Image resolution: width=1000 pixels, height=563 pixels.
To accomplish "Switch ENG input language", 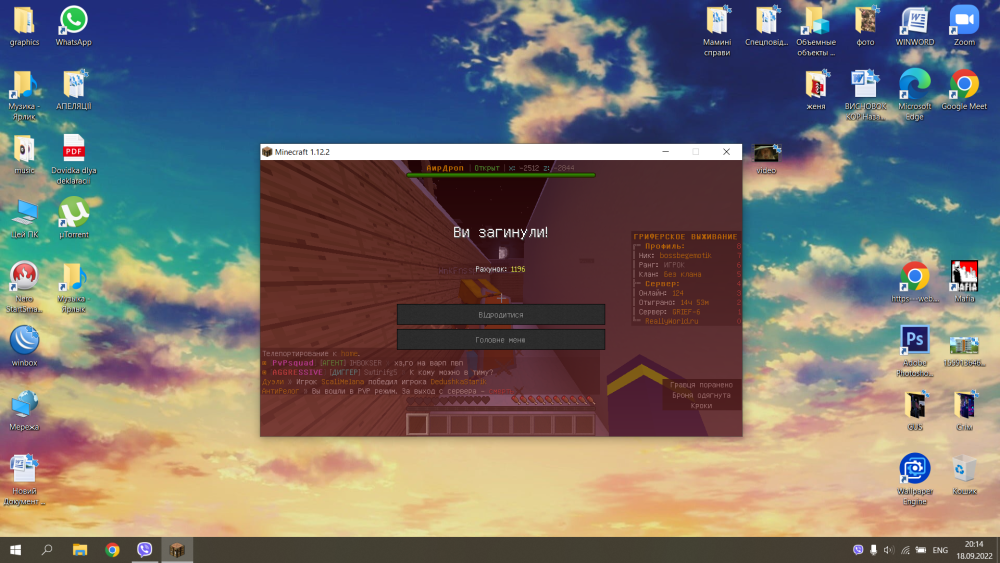I will tap(940, 550).
